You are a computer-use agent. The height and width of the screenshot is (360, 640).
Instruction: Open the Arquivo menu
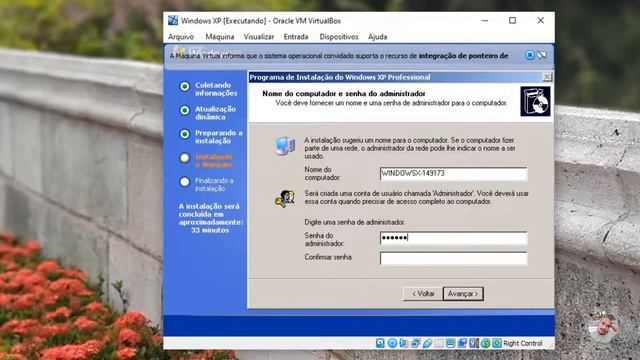click(181, 37)
